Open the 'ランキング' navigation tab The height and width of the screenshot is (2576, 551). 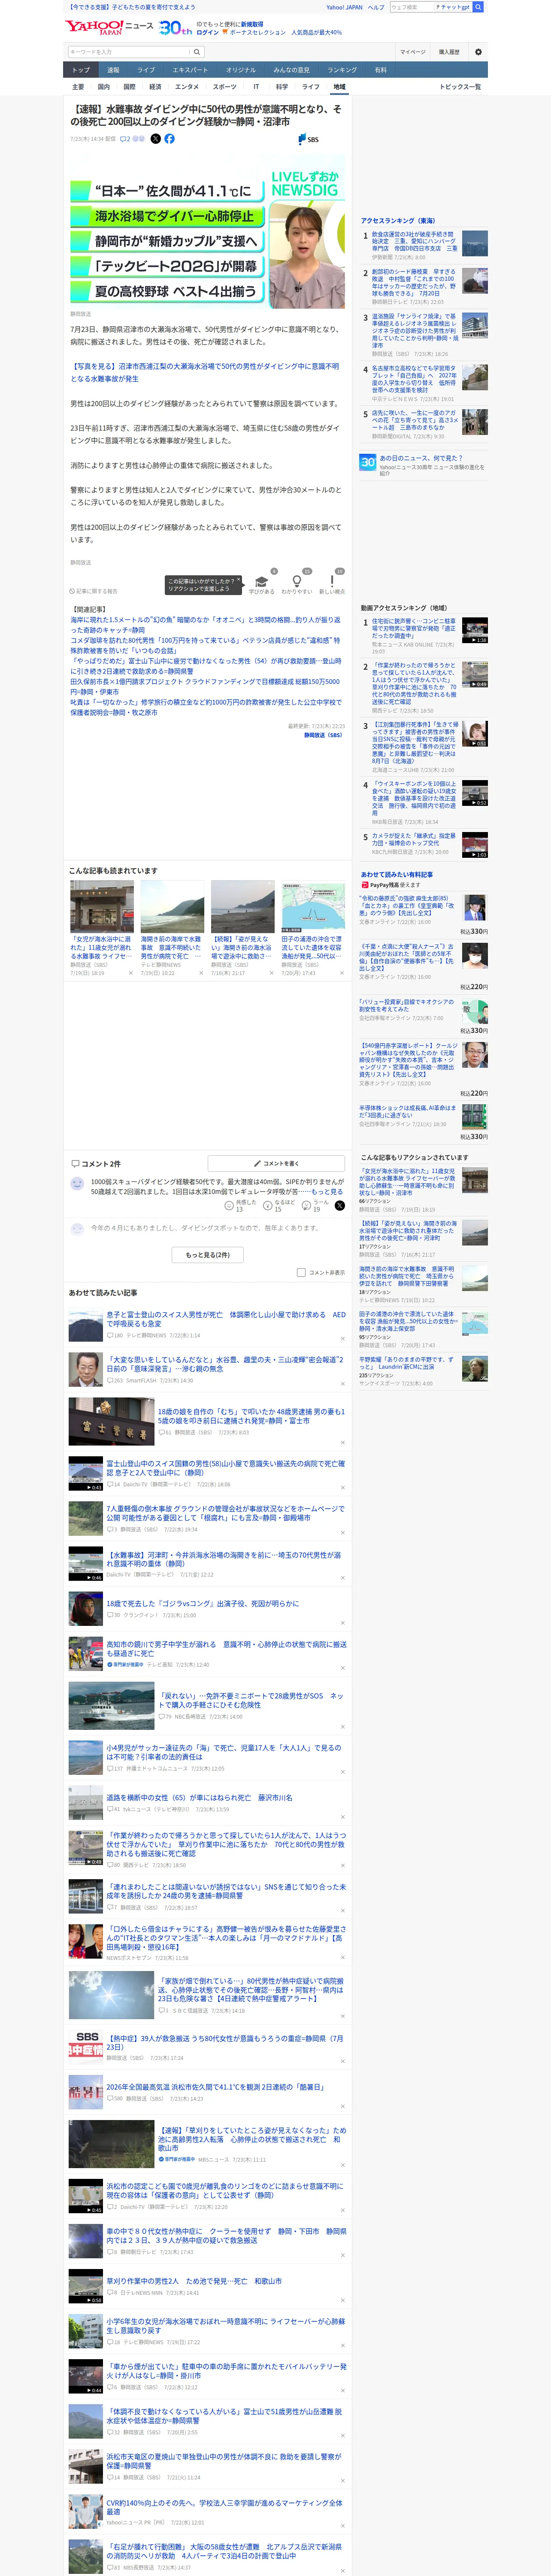click(x=342, y=70)
